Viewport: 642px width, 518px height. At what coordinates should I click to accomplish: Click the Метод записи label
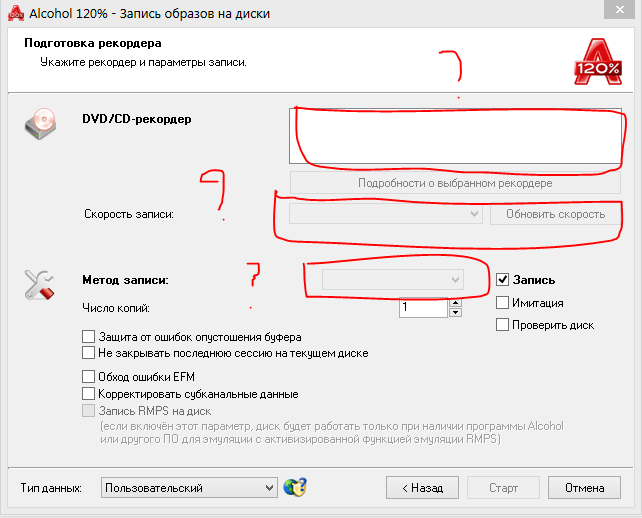(125, 280)
